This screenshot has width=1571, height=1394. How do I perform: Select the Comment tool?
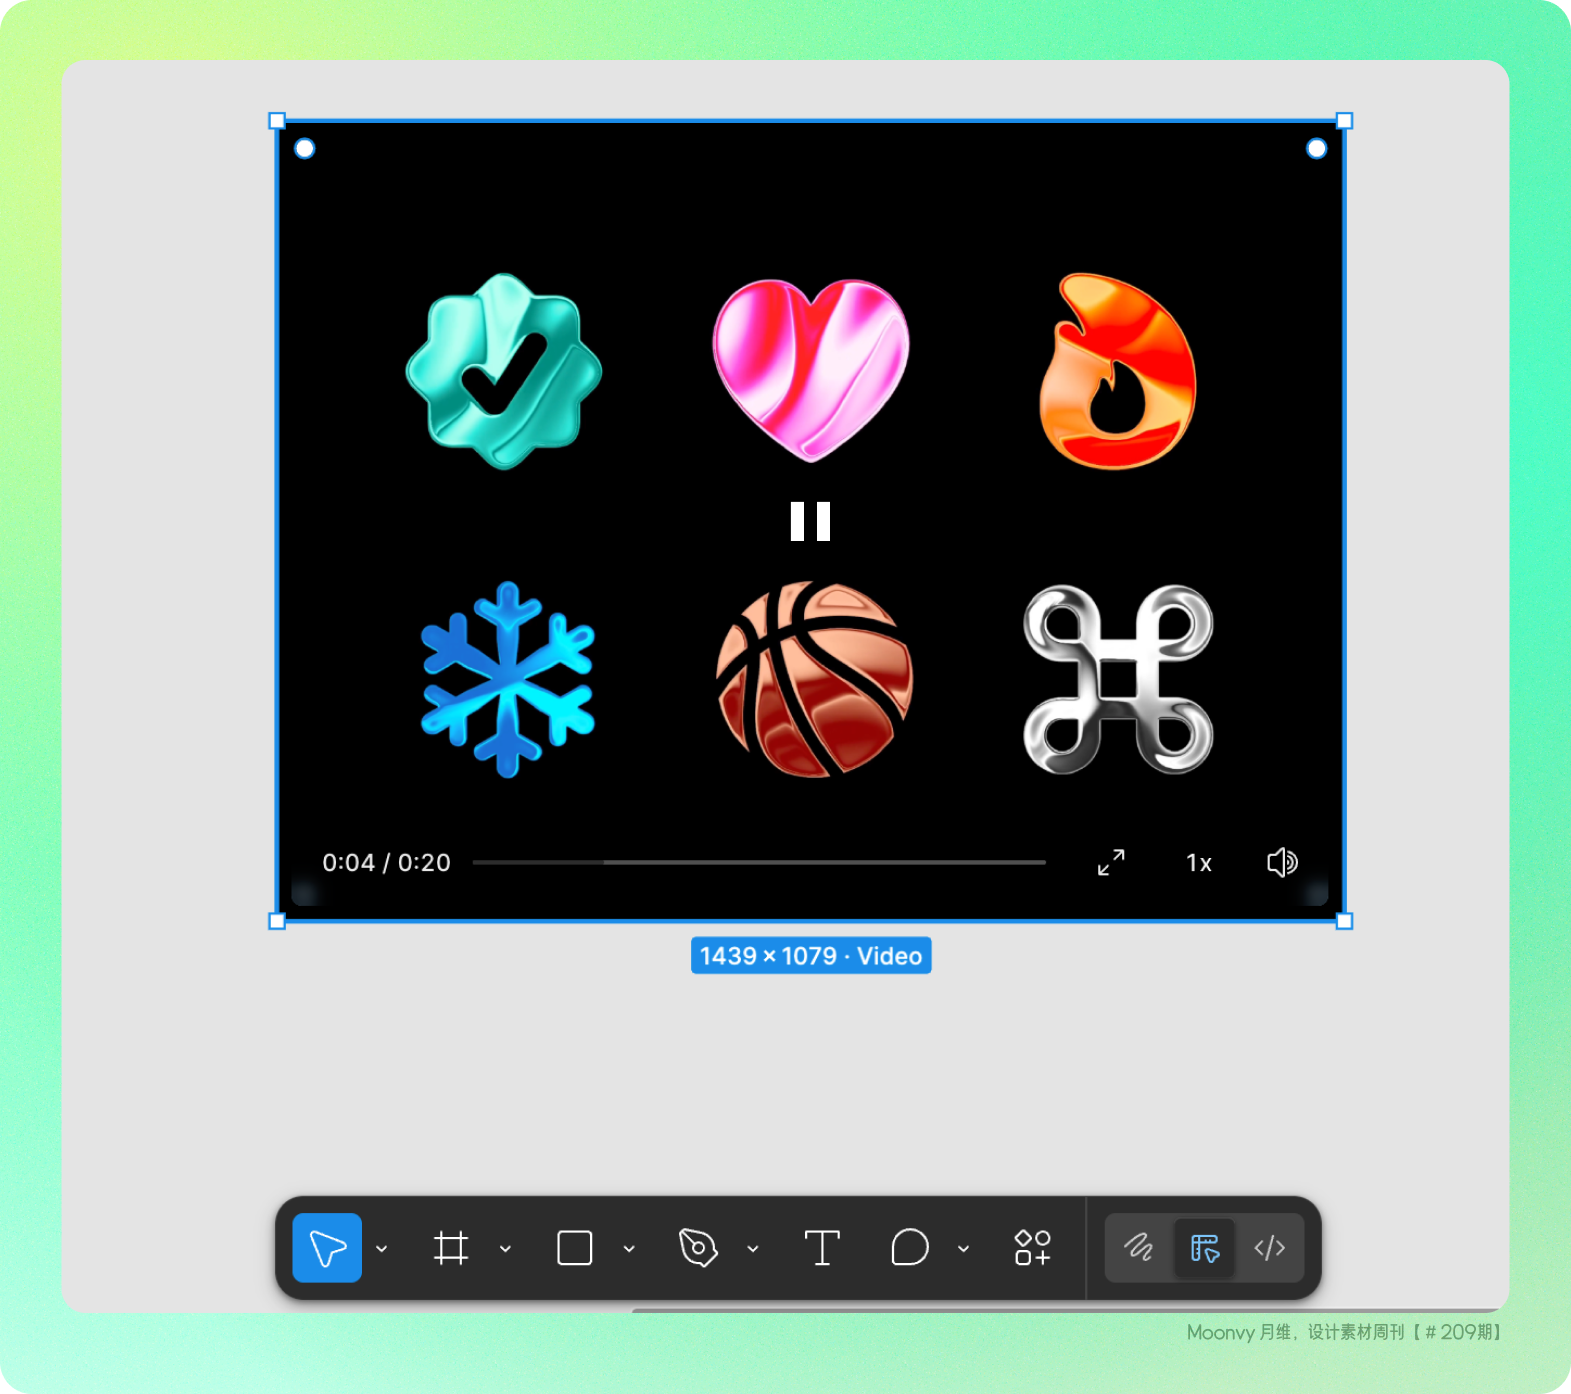pos(909,1248)
